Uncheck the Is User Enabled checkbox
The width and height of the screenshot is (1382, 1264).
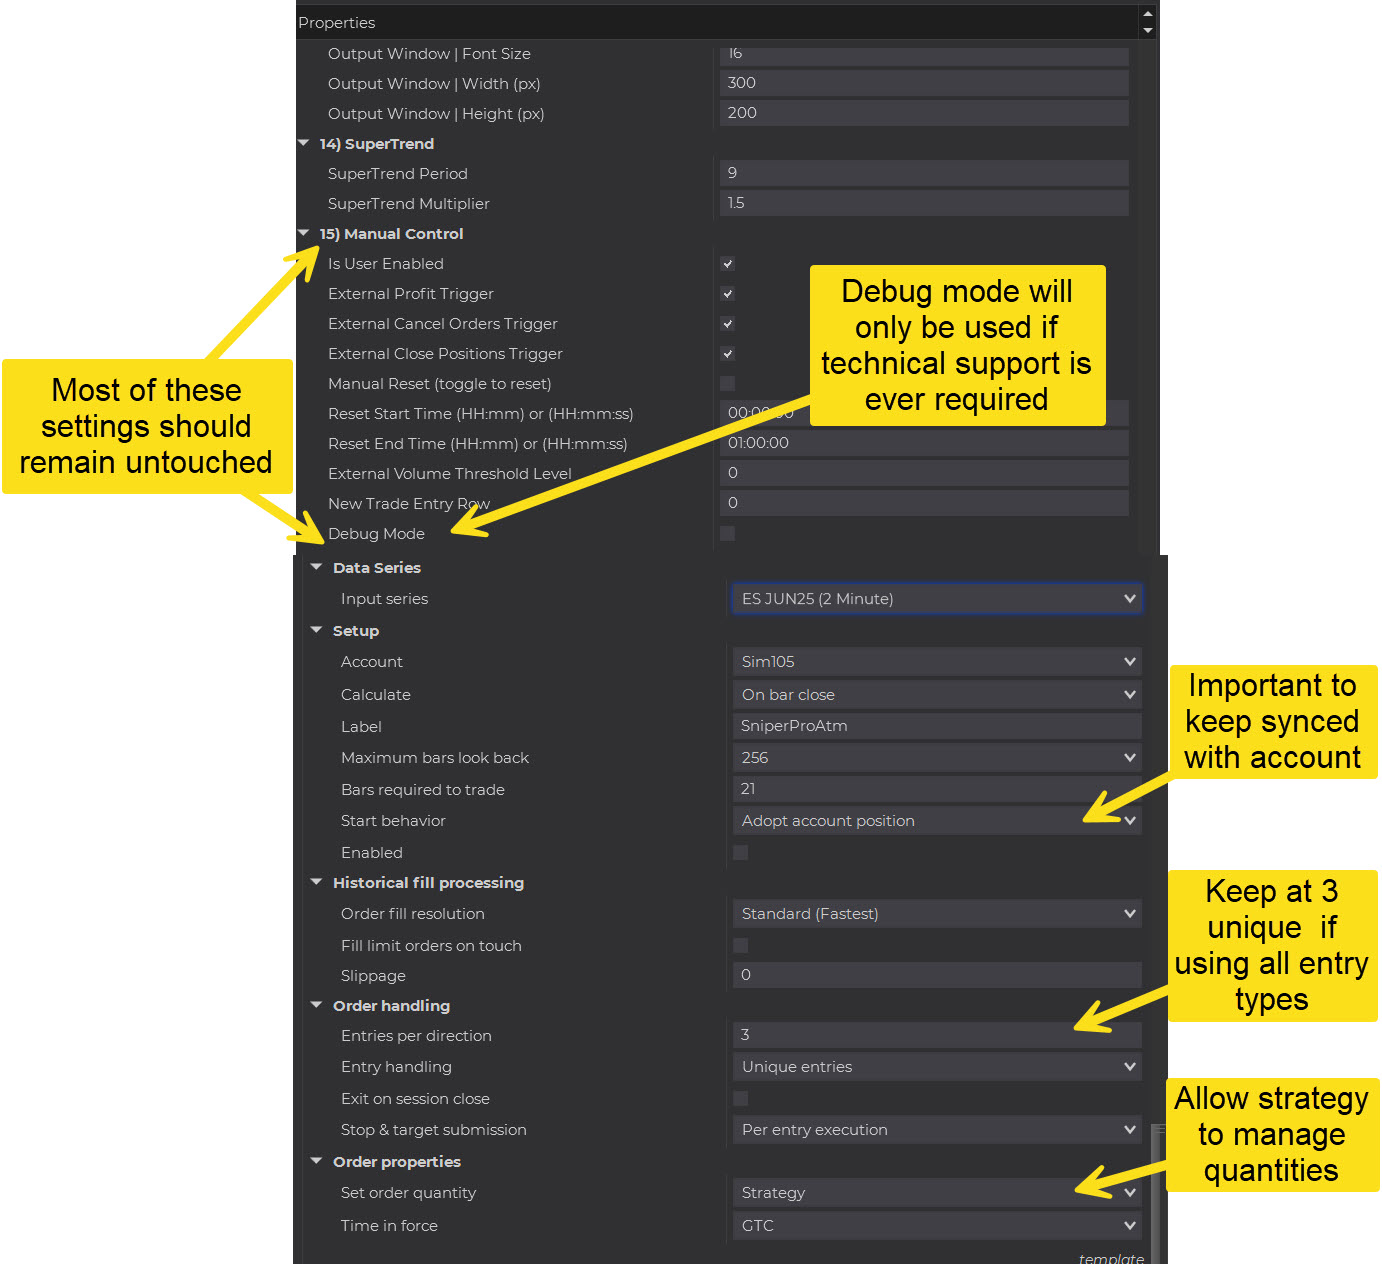[x=728, y=264]
